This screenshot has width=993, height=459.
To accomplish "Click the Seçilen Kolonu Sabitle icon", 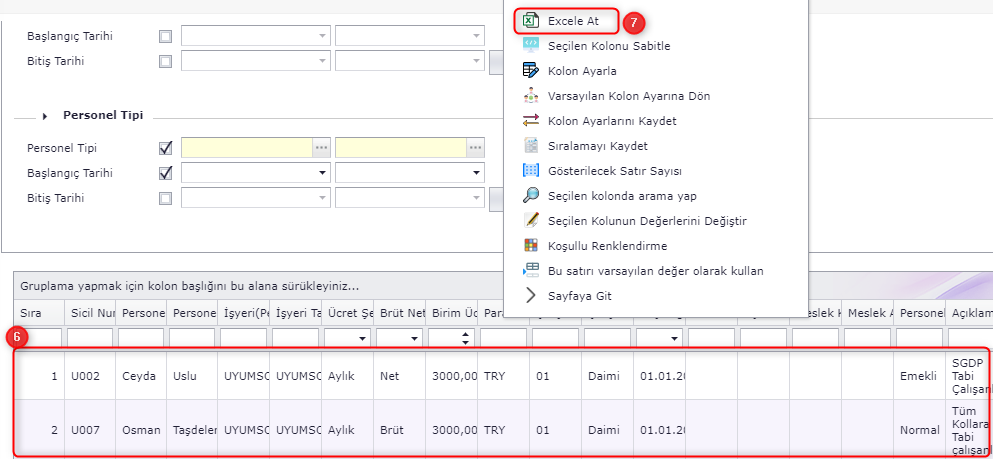I will click(530, 46).
